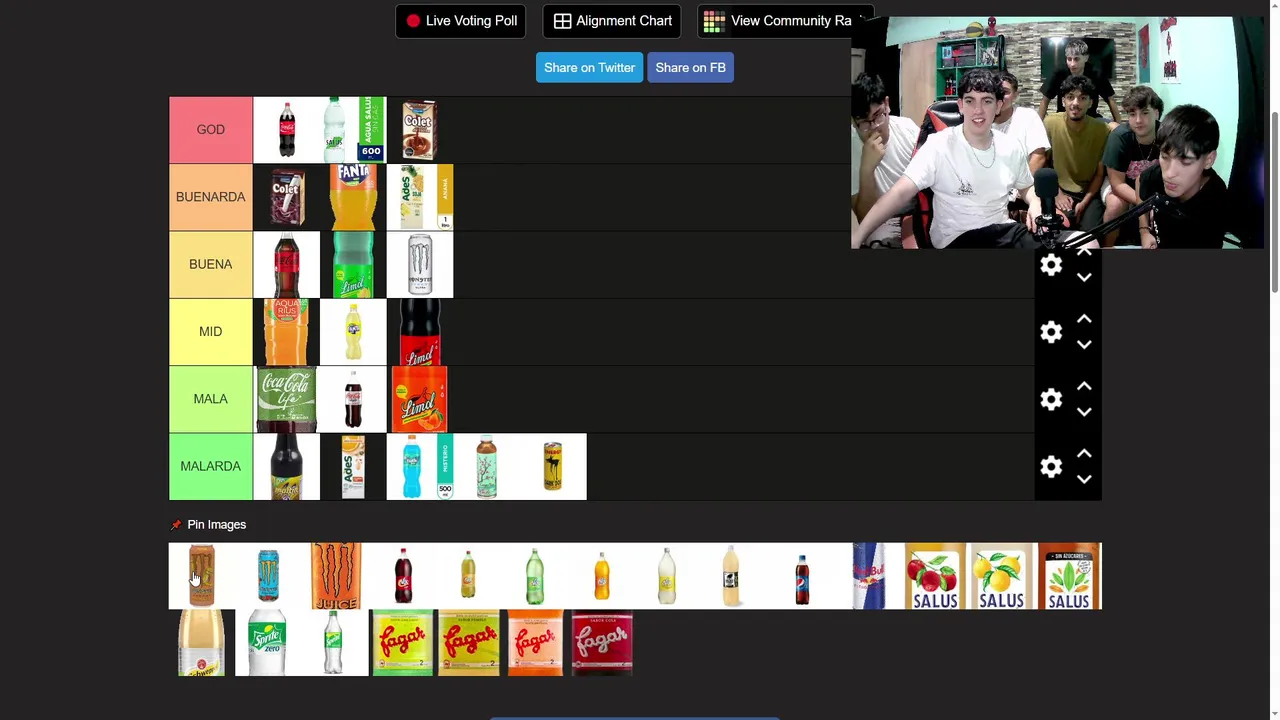Share the tier list on FB
Screen dimensions: 1280x720
pos(690,67)
